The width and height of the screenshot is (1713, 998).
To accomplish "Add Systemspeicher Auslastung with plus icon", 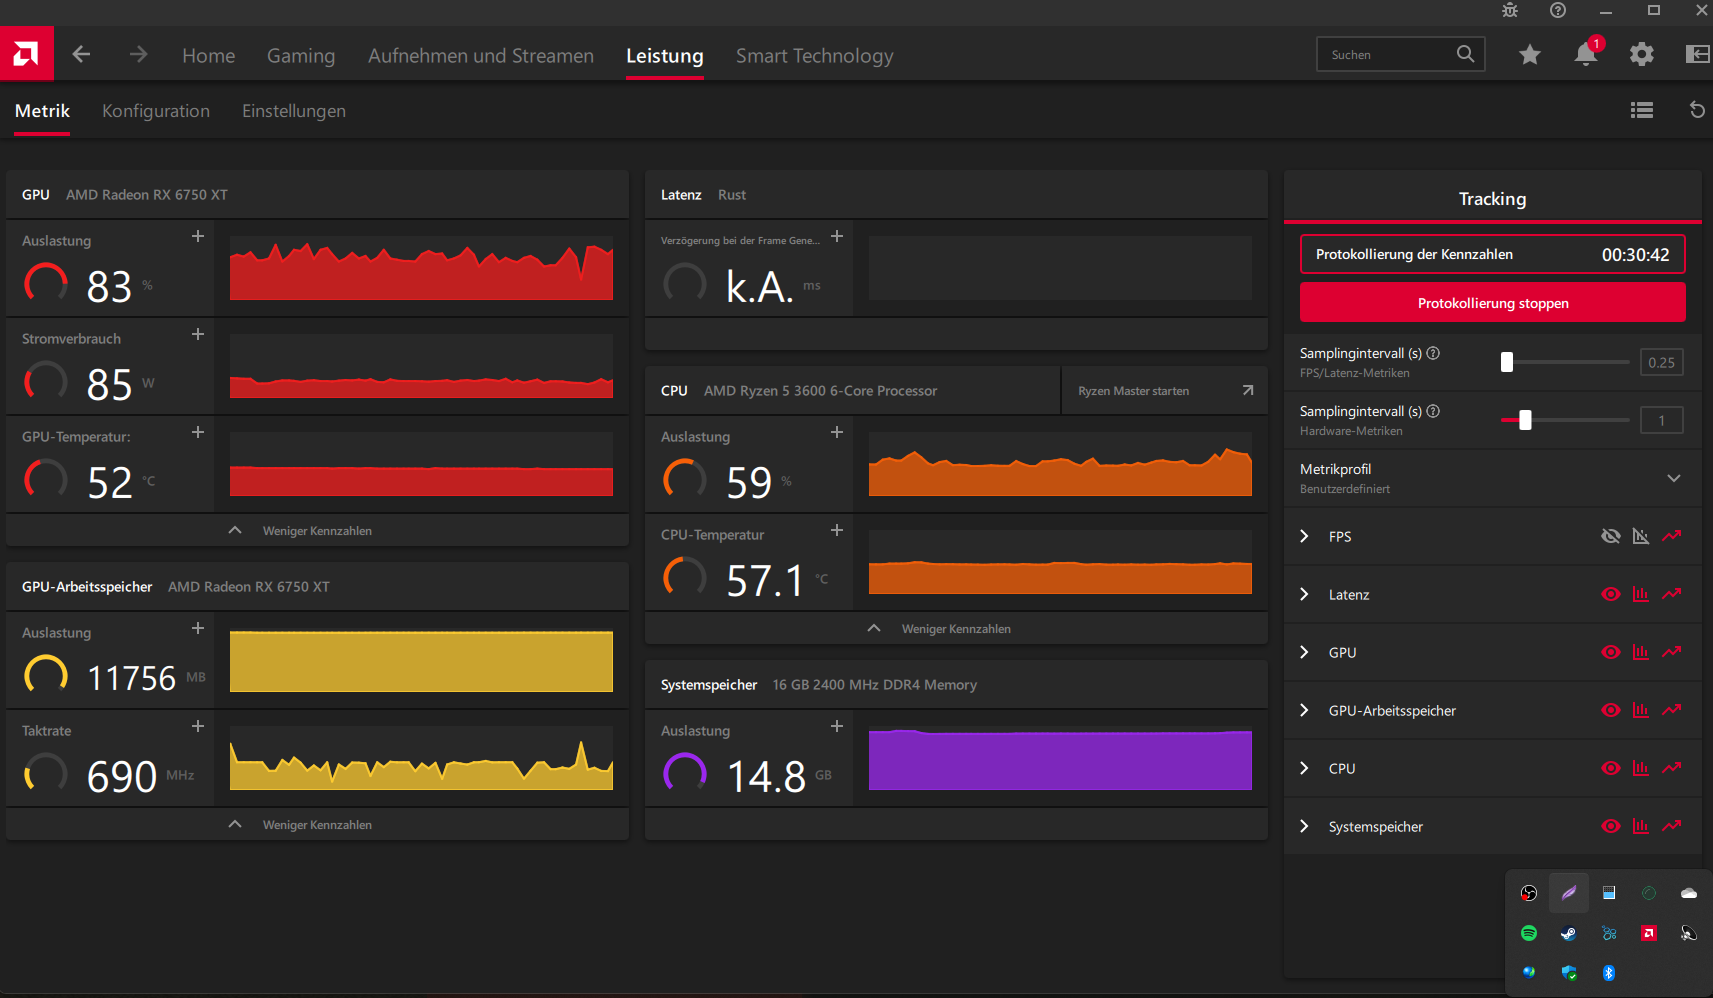I will [837, 726].
